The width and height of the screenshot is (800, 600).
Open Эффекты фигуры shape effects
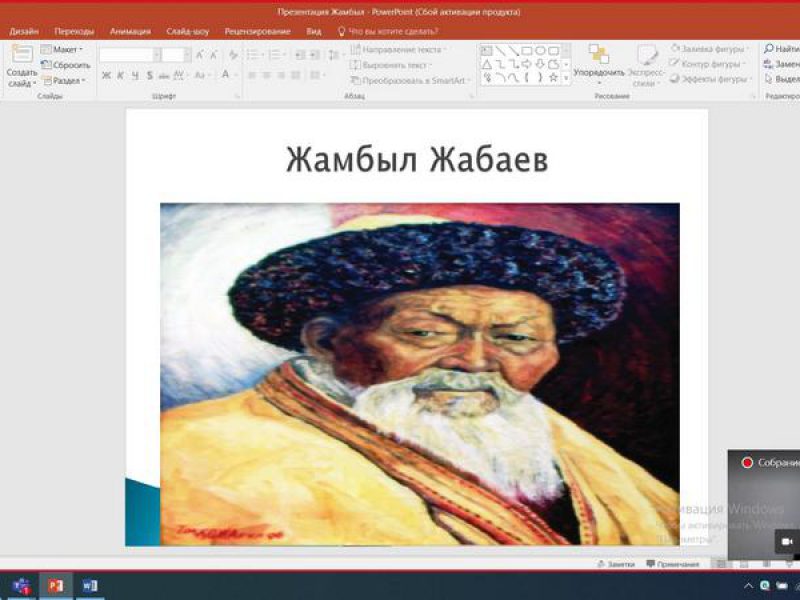(710, 79)
